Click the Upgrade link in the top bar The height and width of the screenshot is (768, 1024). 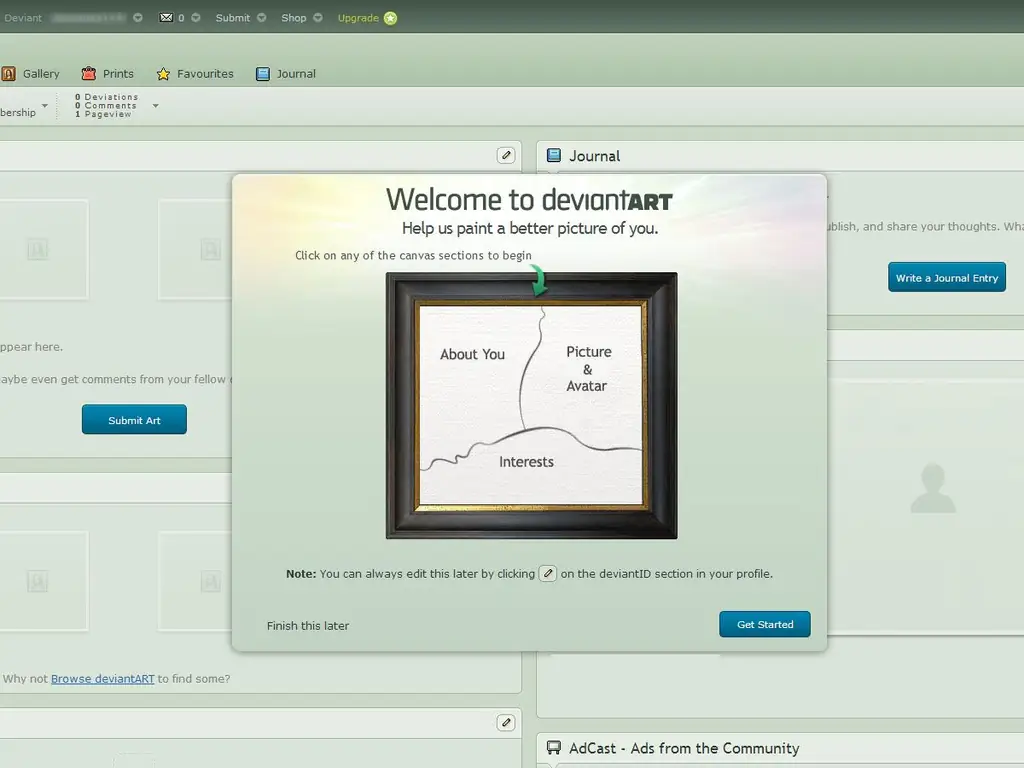pyautogui.click(x=358, y=18)
